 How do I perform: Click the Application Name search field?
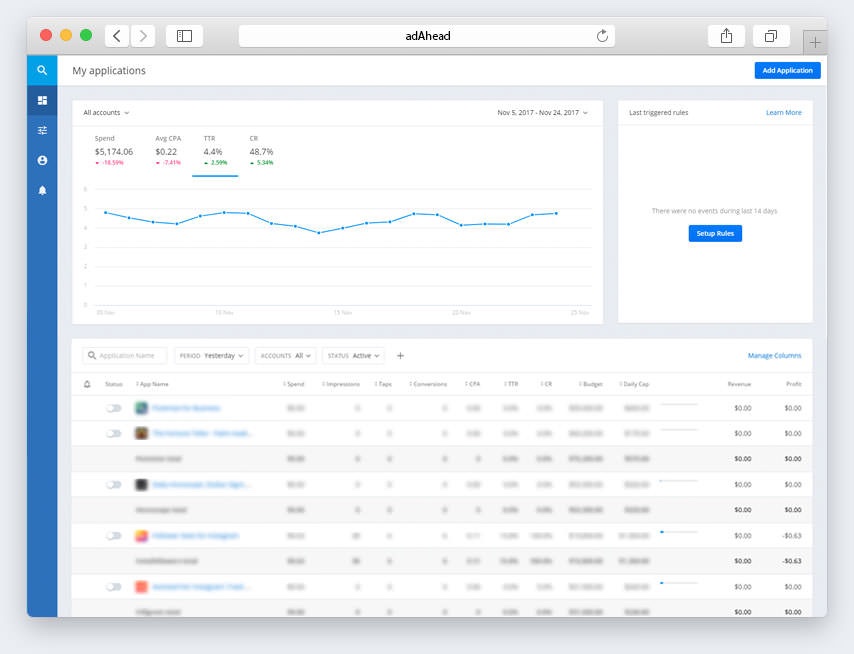click(x=126, y=355)
